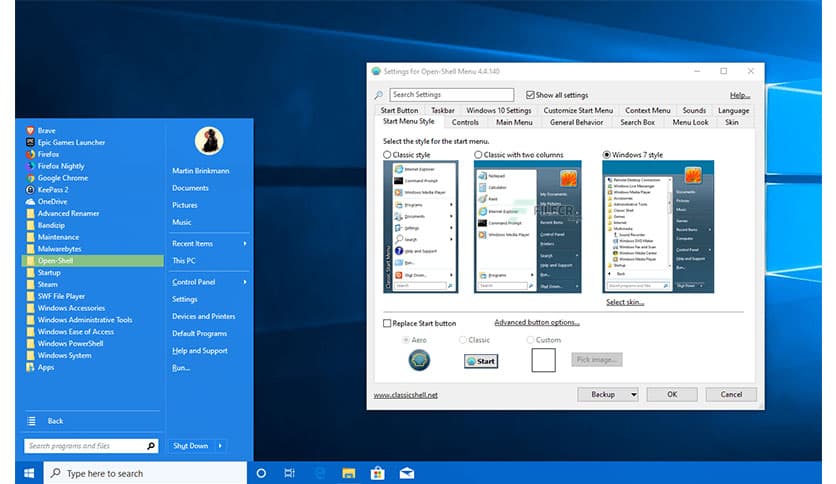
Task: Open Brave browser icon in start menu
Action: tap(30, 131)
